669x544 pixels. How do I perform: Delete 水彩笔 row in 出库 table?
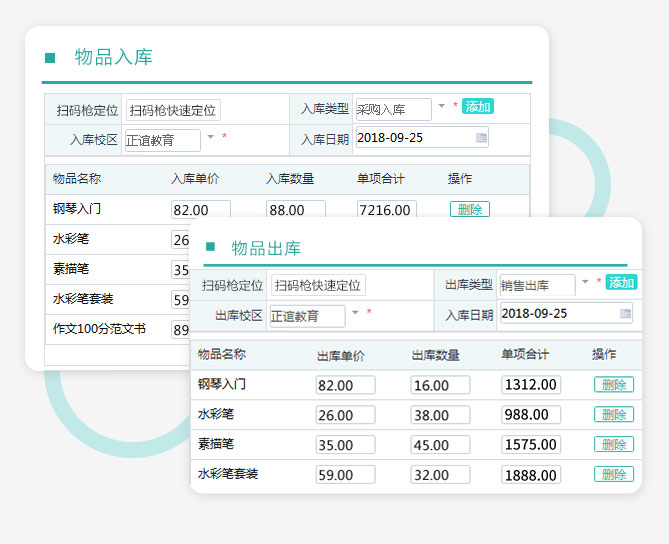[x=613, y=415]
